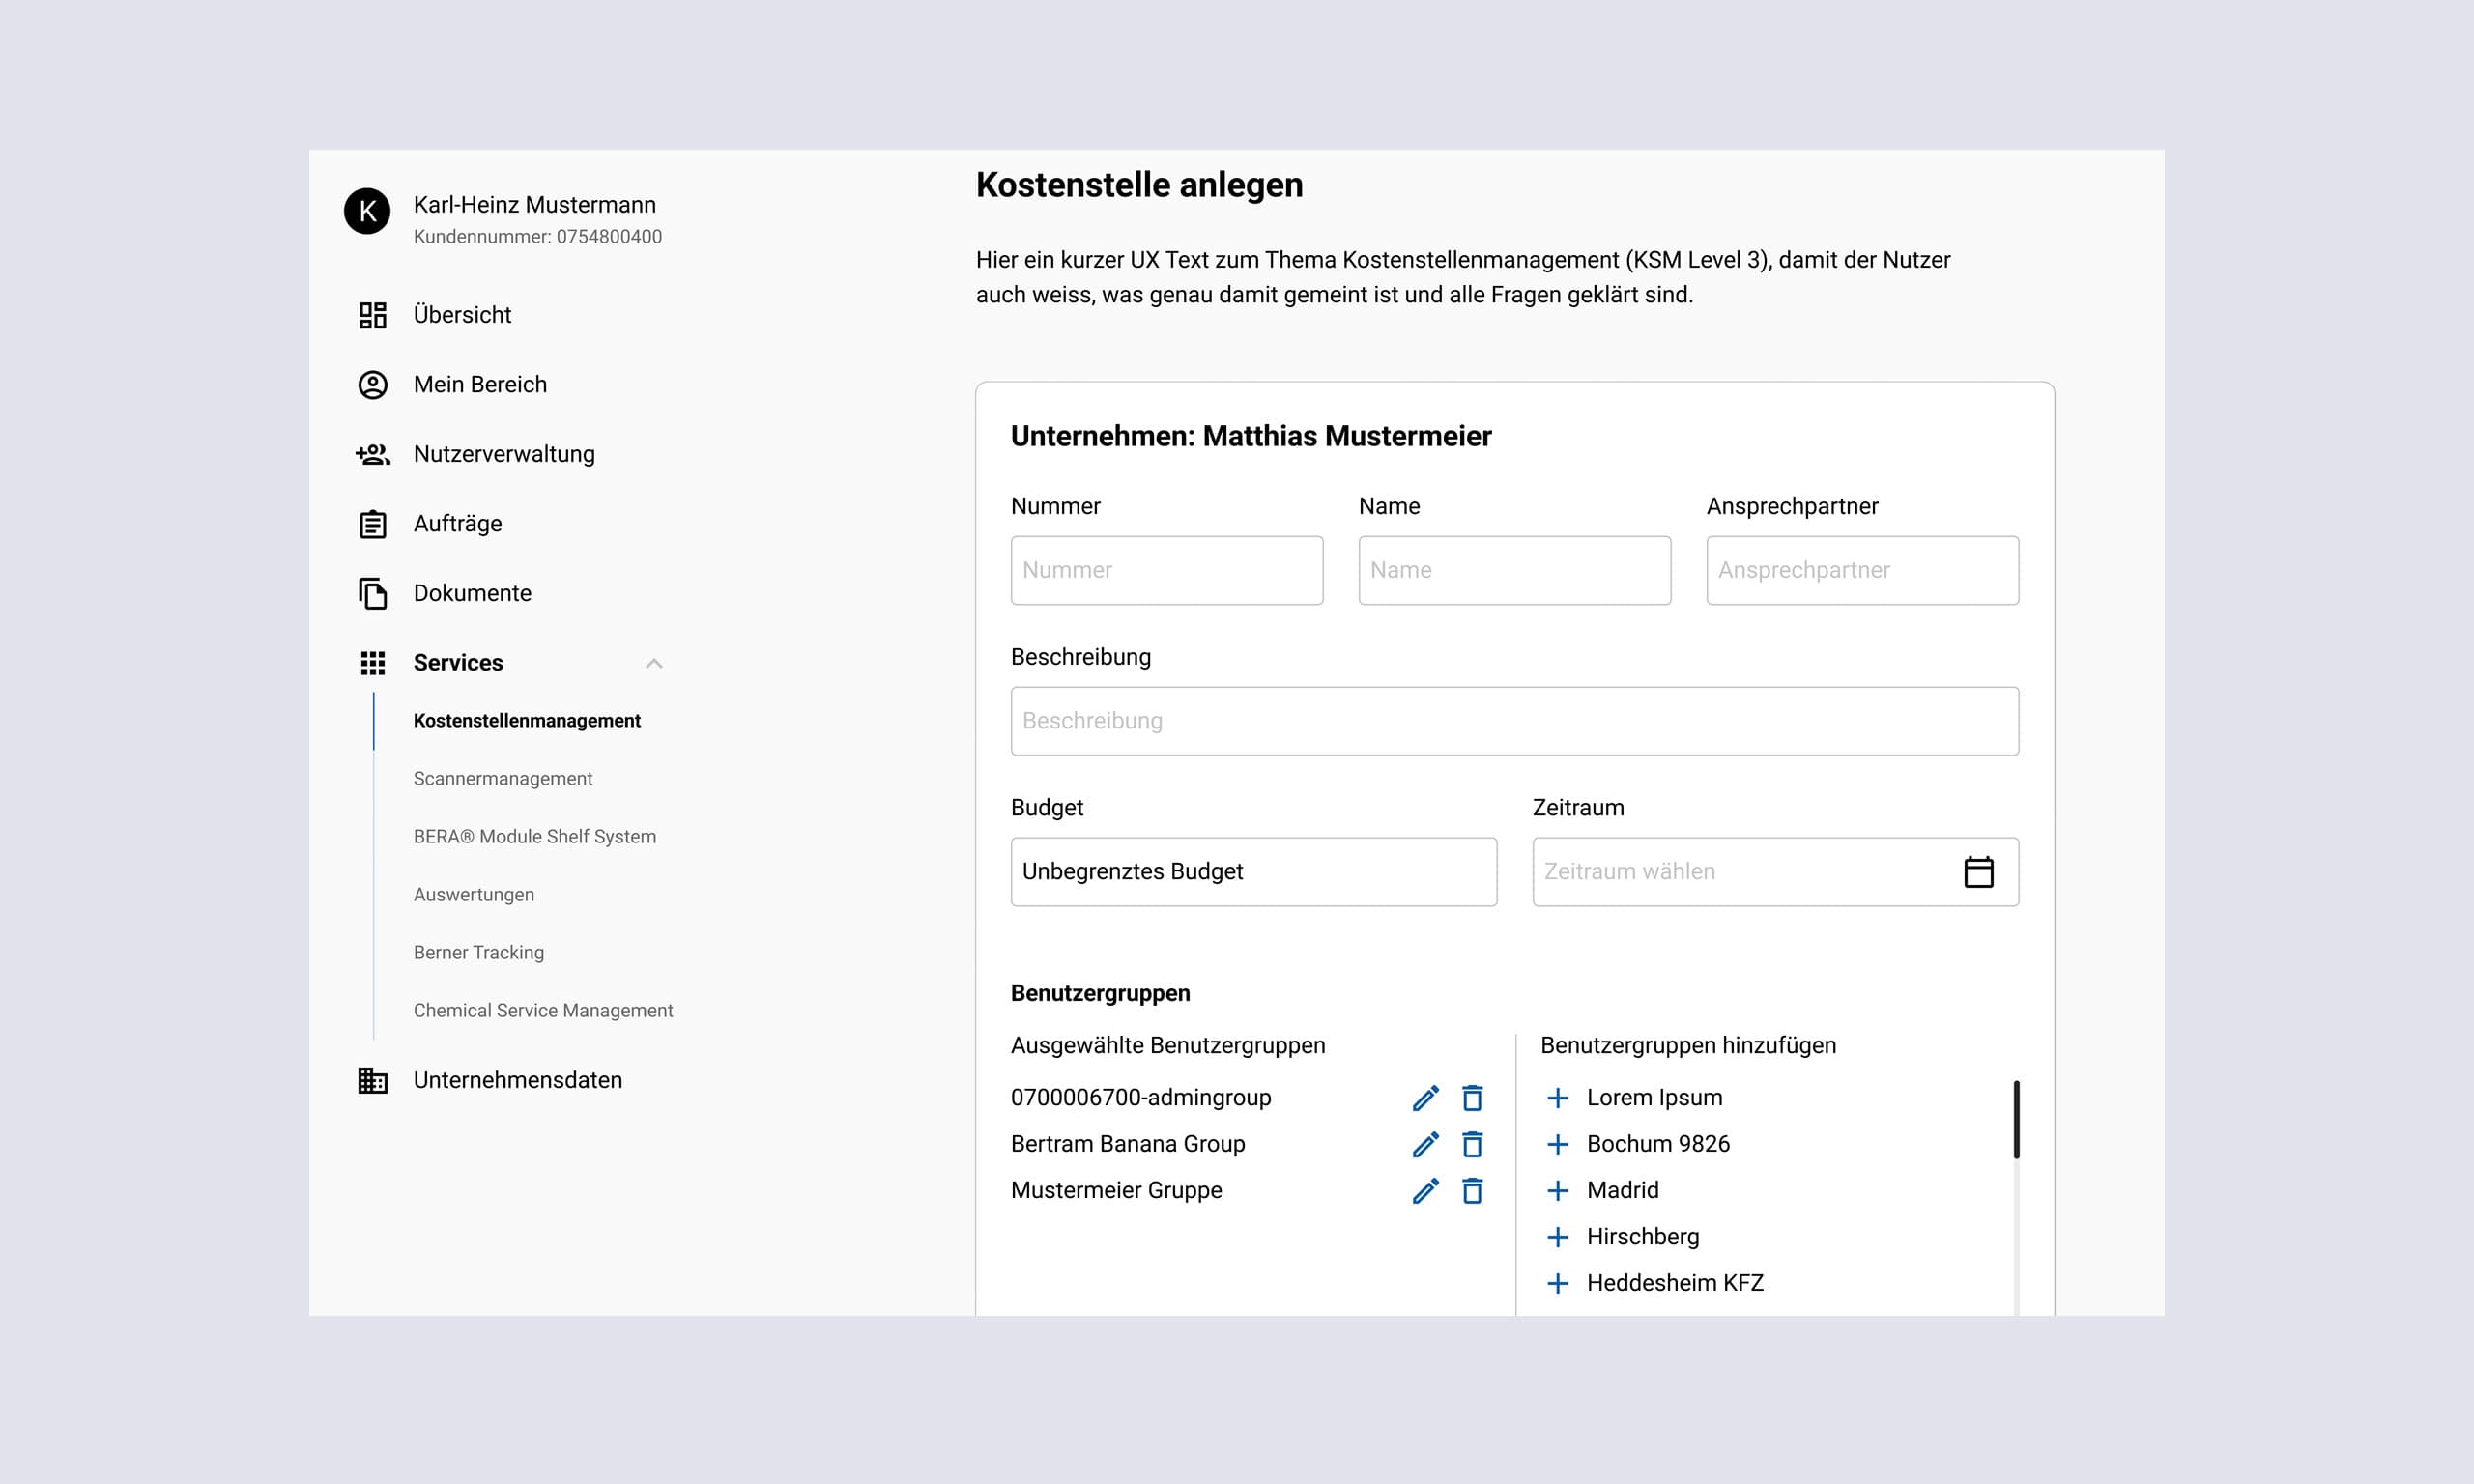Viewport: 2474px width, 1484px height.
Task: Click the Nummer input field
Action: point(1166,569)
